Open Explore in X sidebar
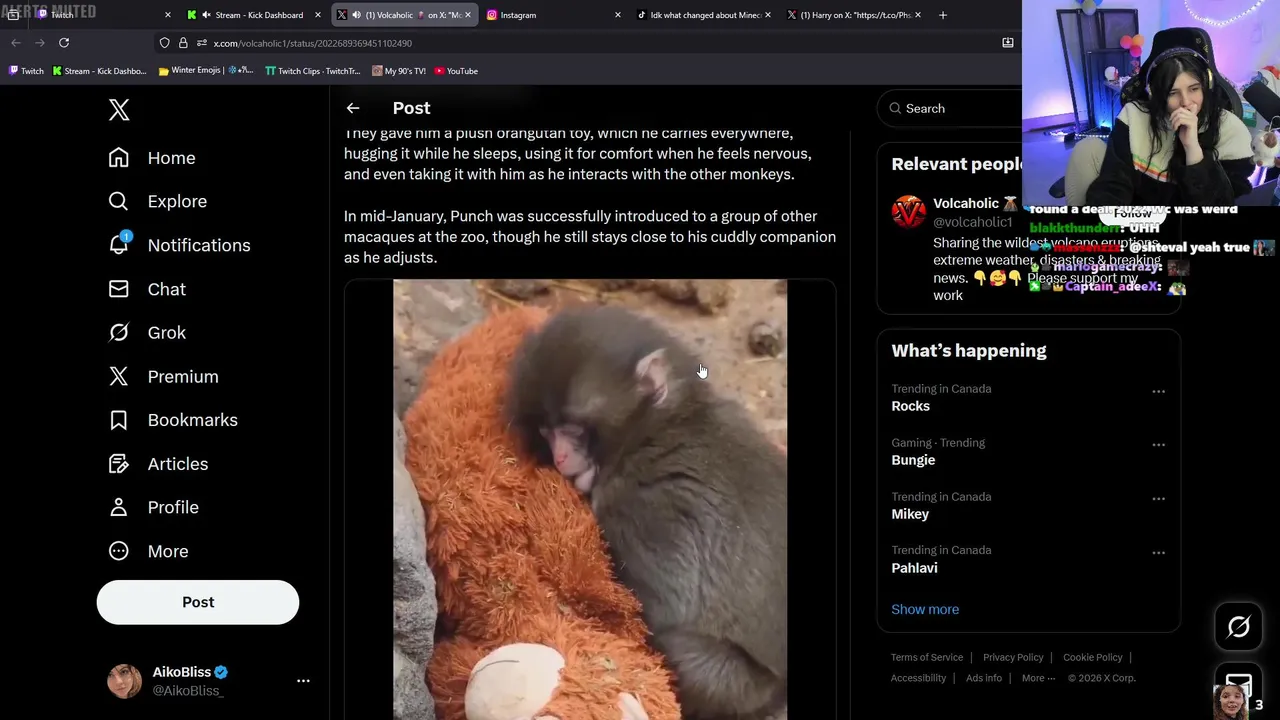This screenshot has width=1280, height=720. click(158, 201)
